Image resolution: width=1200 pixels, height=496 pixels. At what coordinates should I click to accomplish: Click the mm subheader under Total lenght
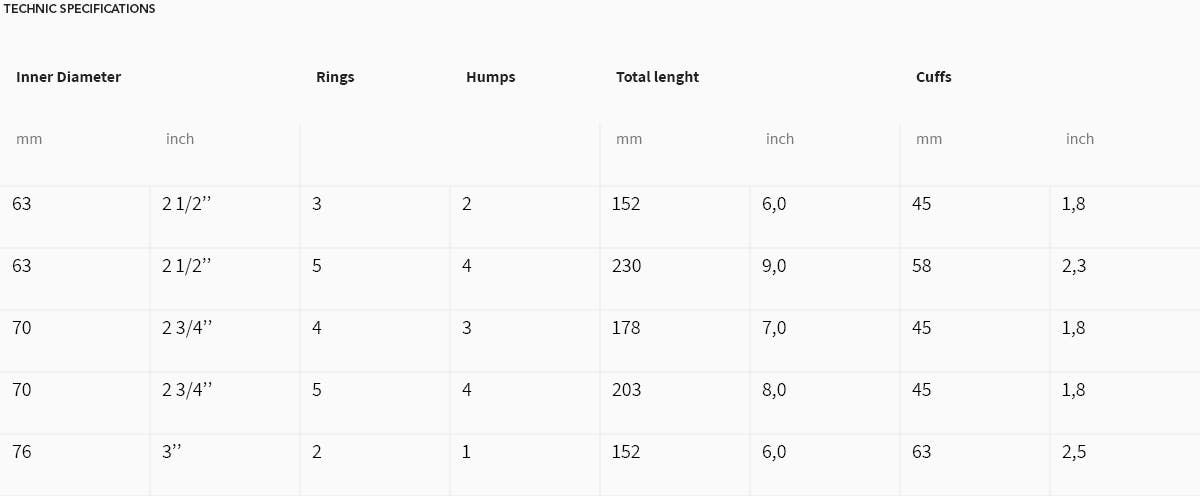[x=629, y=139]
